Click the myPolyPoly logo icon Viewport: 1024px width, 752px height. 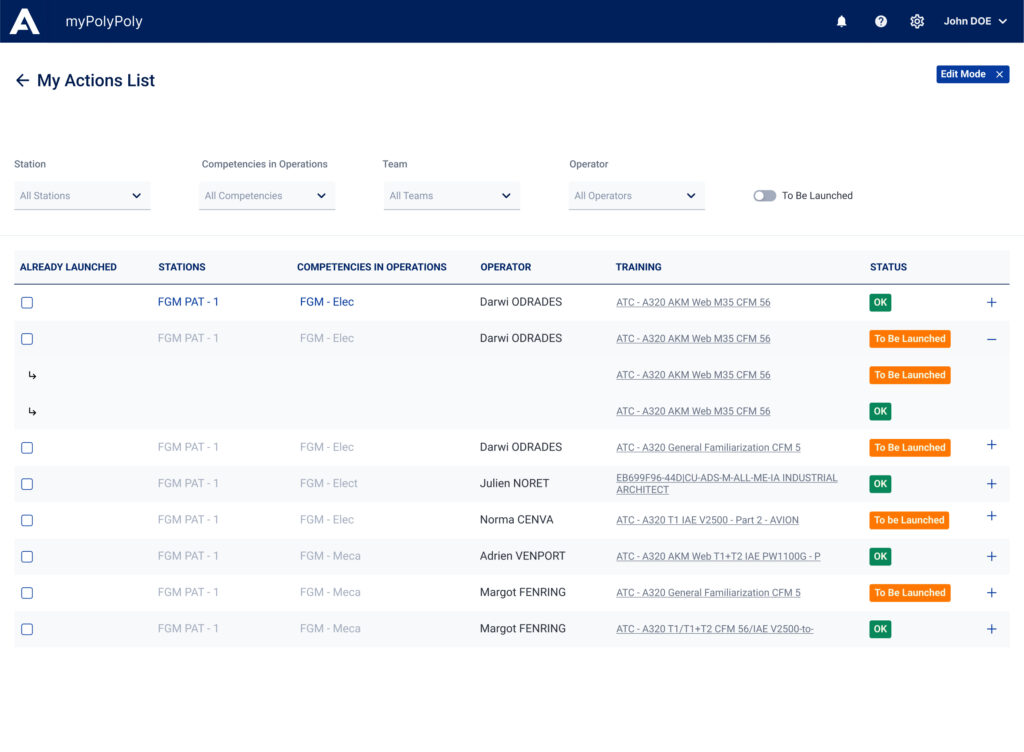[25, 21]
